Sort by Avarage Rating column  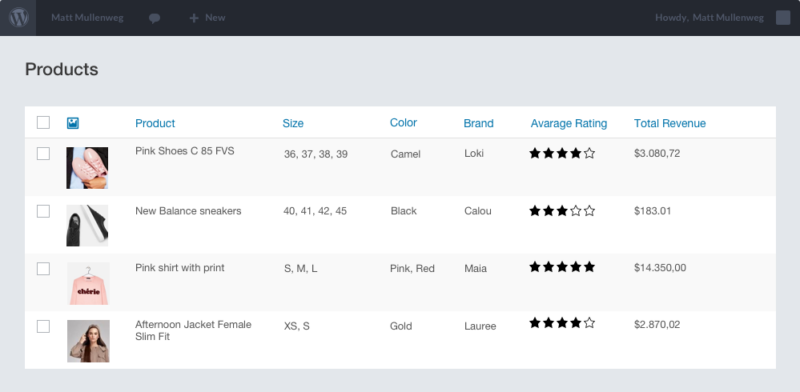pos(569,123)
